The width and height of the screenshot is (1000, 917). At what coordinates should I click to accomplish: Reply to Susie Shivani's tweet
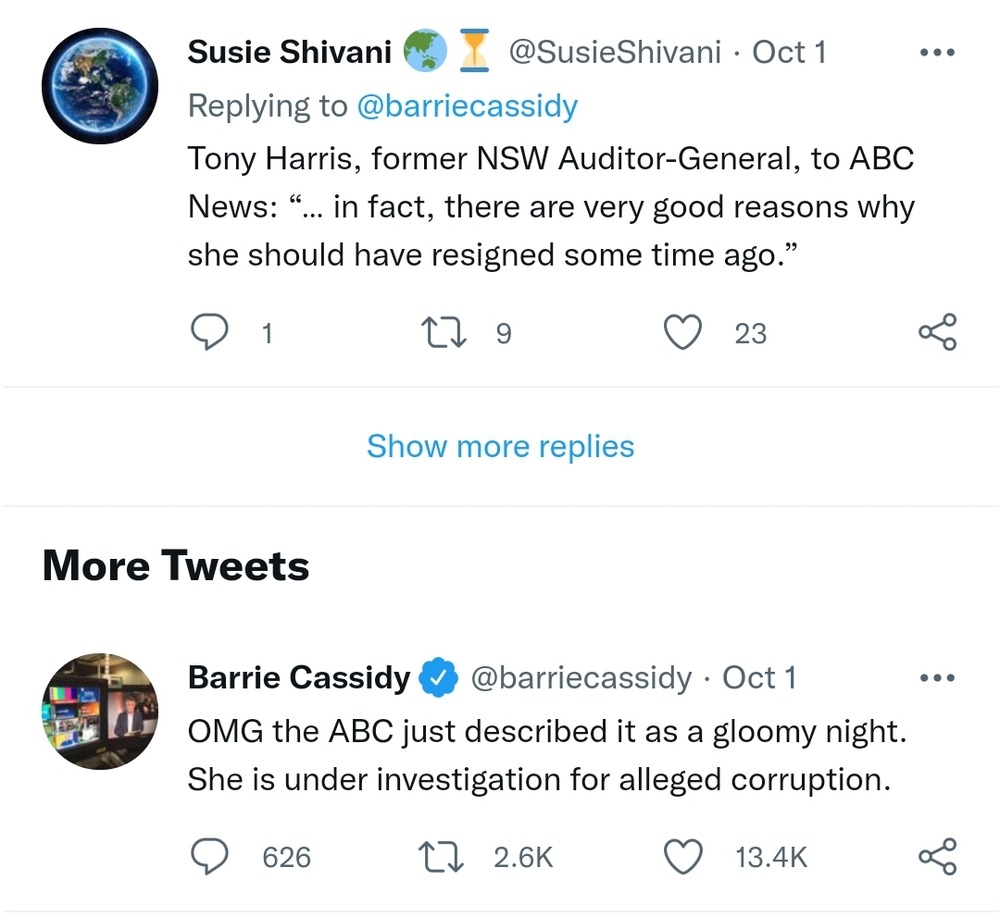(x=208, y=332)
